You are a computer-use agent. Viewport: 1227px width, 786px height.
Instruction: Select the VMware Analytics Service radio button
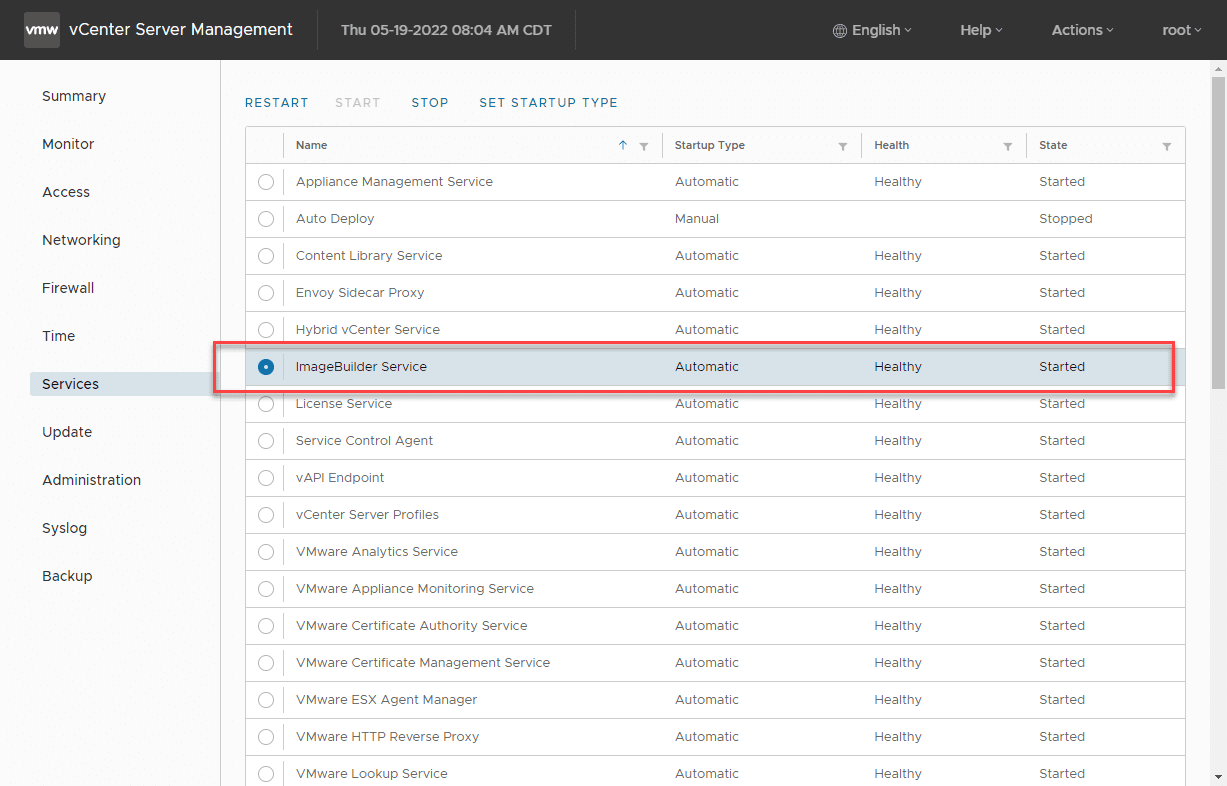coord(266,552)
